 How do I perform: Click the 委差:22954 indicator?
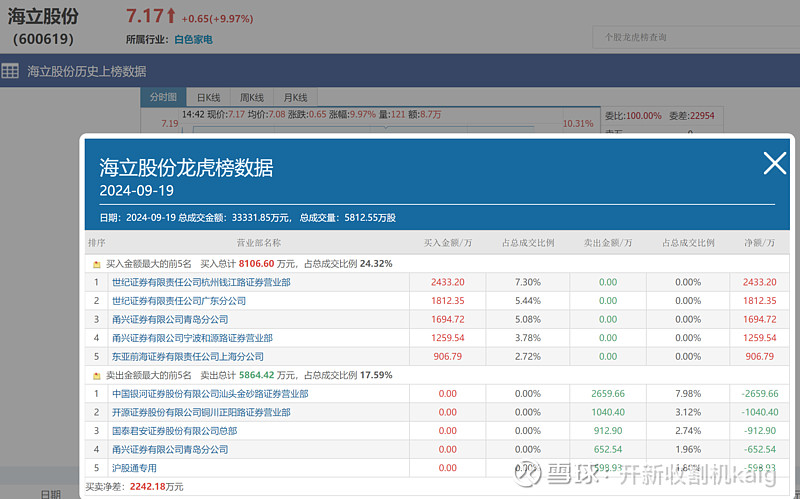click(691, 116)
